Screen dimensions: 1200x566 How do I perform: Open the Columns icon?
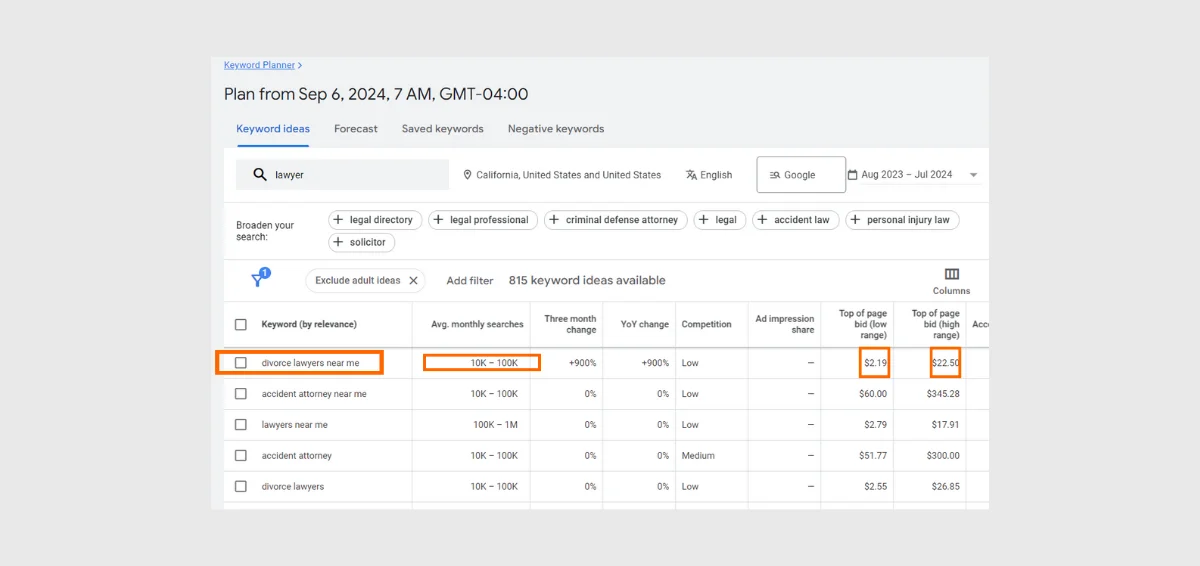pyautogui.click(x=951, y=274)
